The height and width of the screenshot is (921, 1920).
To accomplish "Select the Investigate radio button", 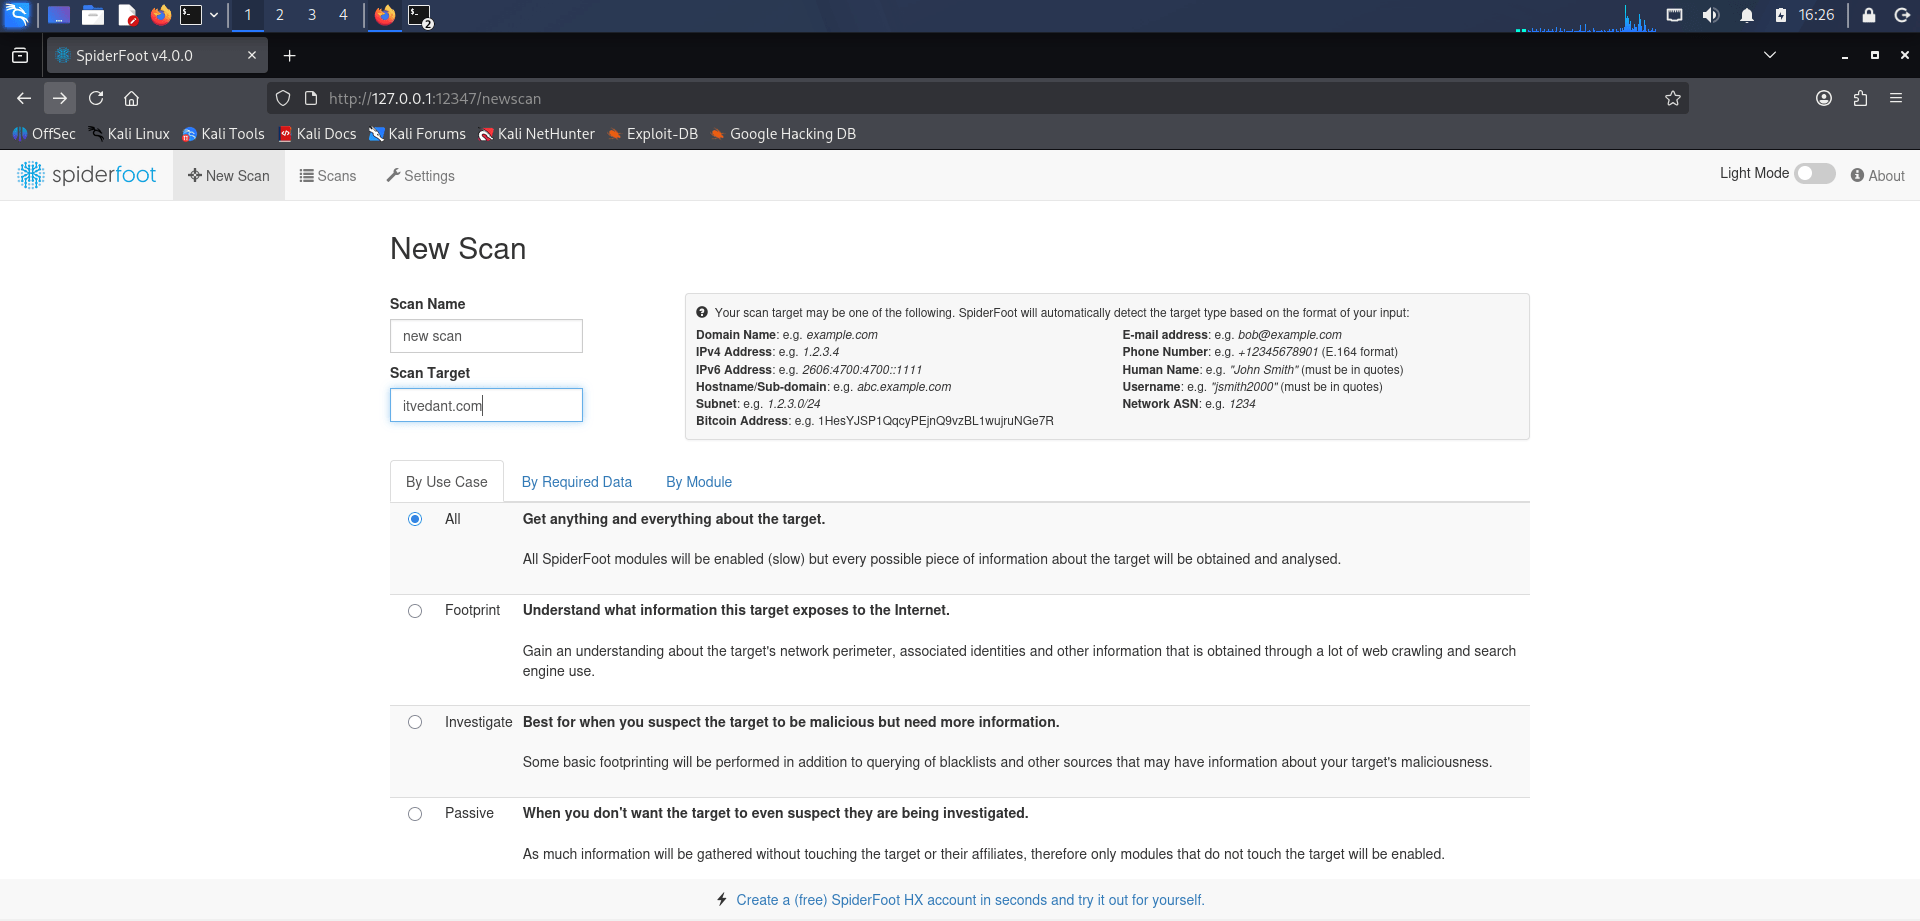I will [415, 722].
